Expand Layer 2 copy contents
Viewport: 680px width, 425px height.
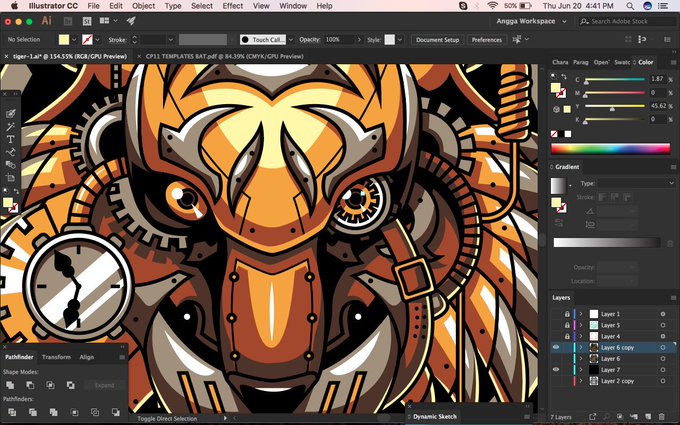point(581,381)
